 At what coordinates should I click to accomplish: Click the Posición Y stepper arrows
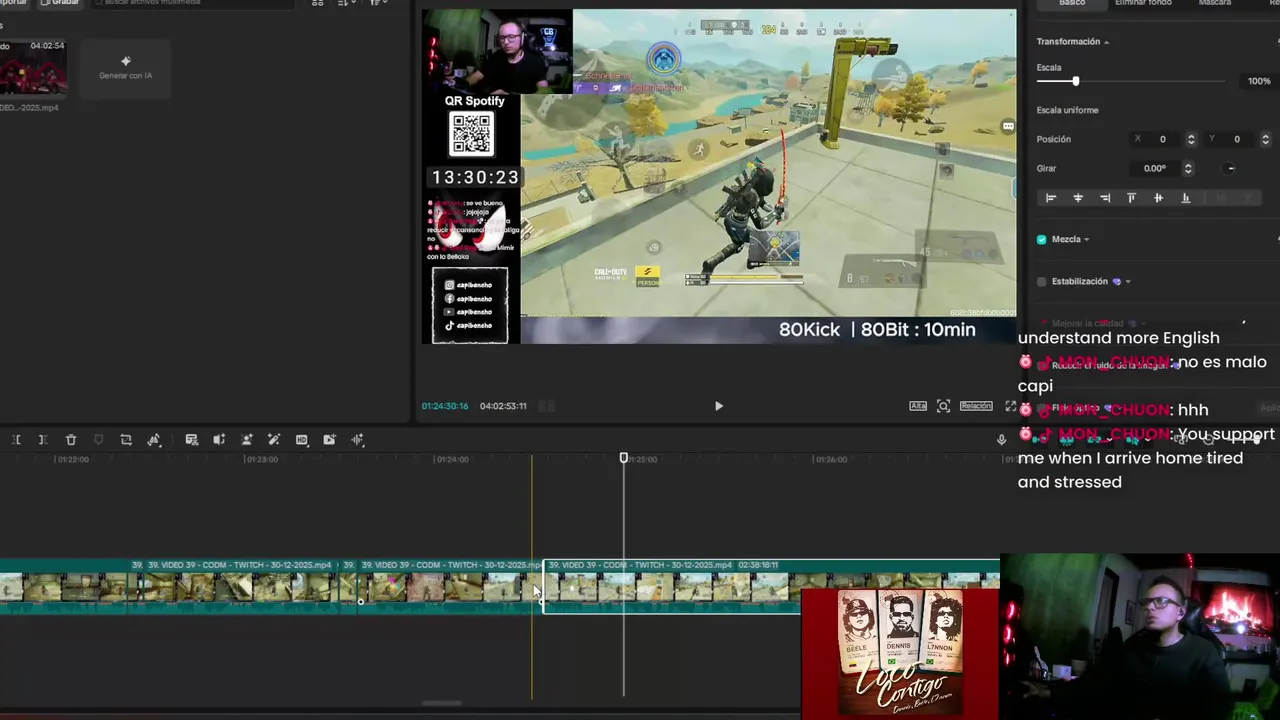[1264, 139]
